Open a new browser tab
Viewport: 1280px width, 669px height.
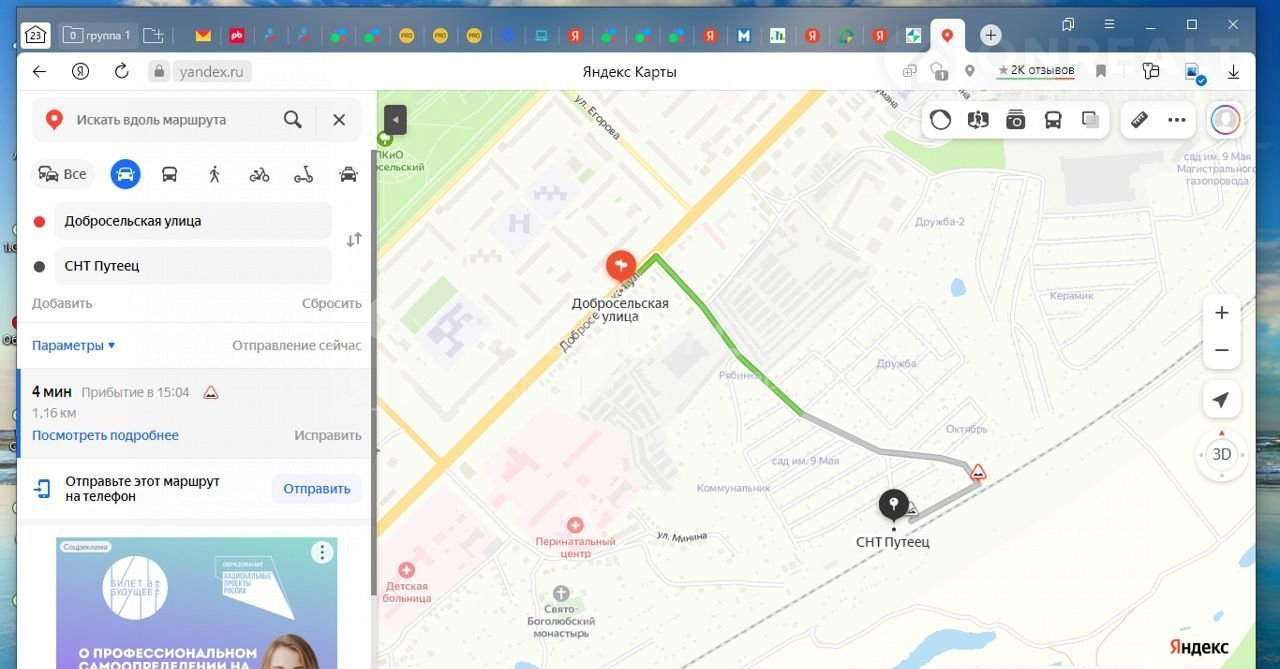tap(990, 35)
